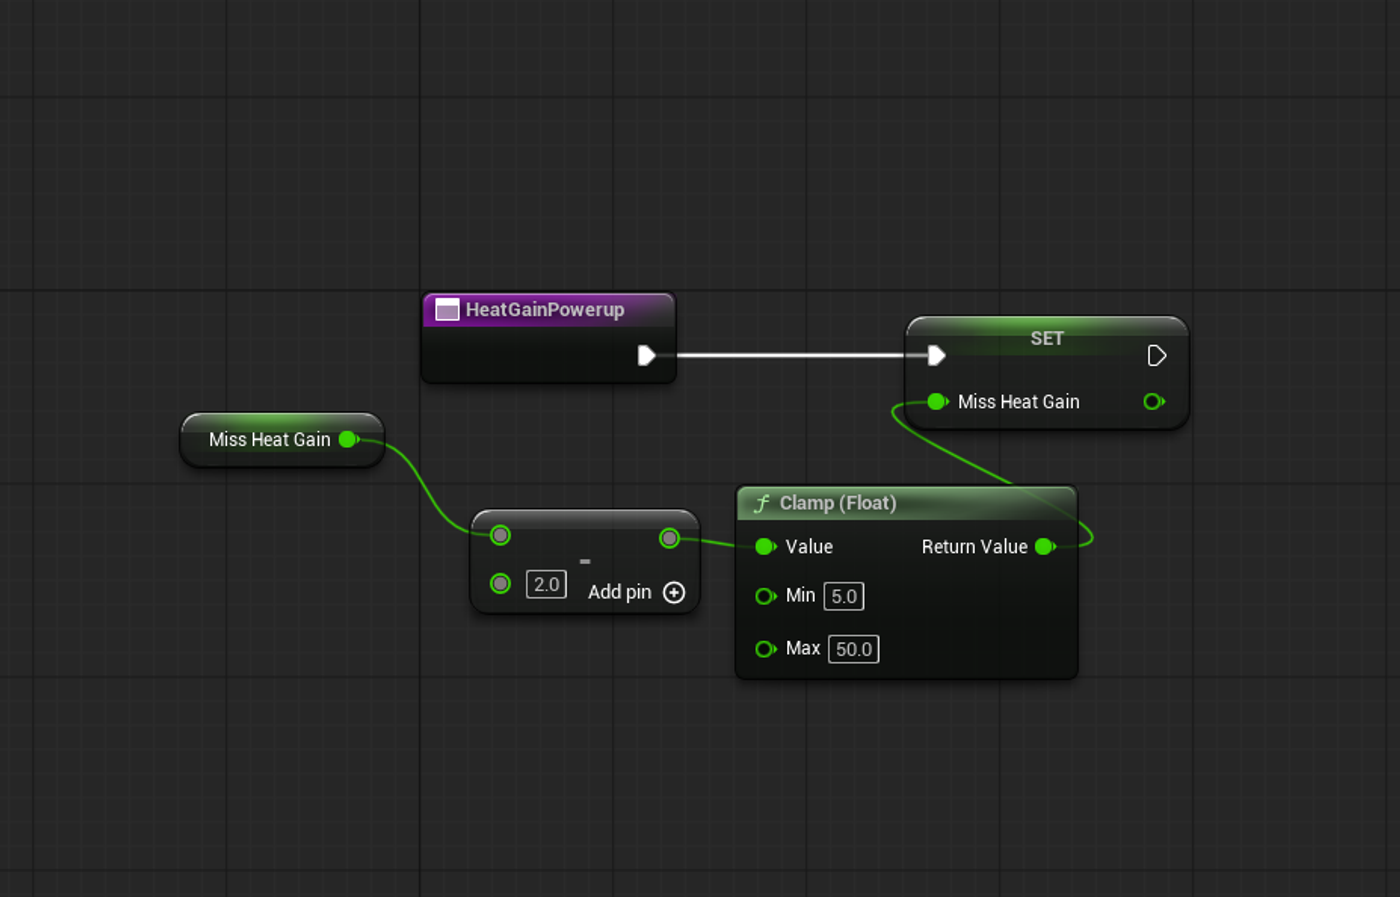Click the Add pin plus icon
Screen dimensions: 1400x897
tap(675, 593)
